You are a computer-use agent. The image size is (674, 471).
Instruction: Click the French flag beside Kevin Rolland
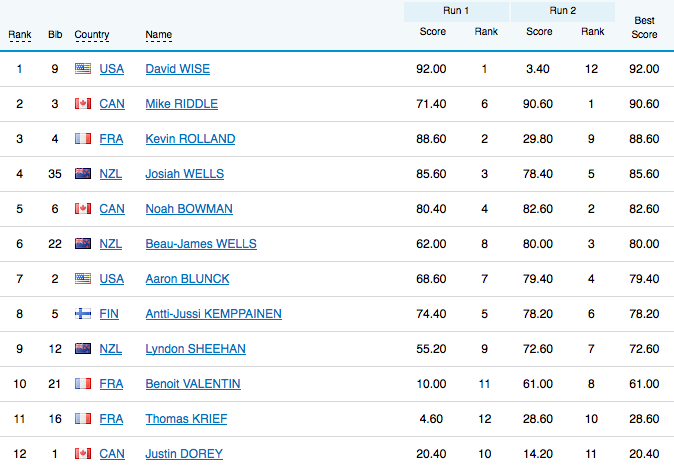pos(83,139)
